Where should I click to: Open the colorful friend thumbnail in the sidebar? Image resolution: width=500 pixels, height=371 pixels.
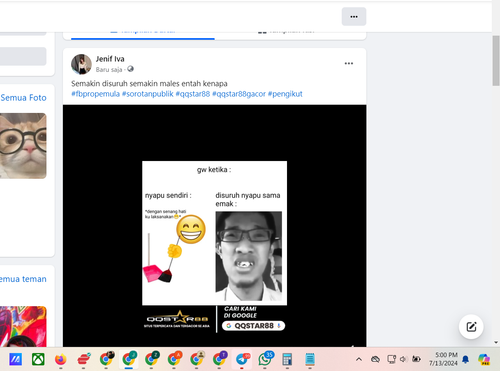pos(23,327)
